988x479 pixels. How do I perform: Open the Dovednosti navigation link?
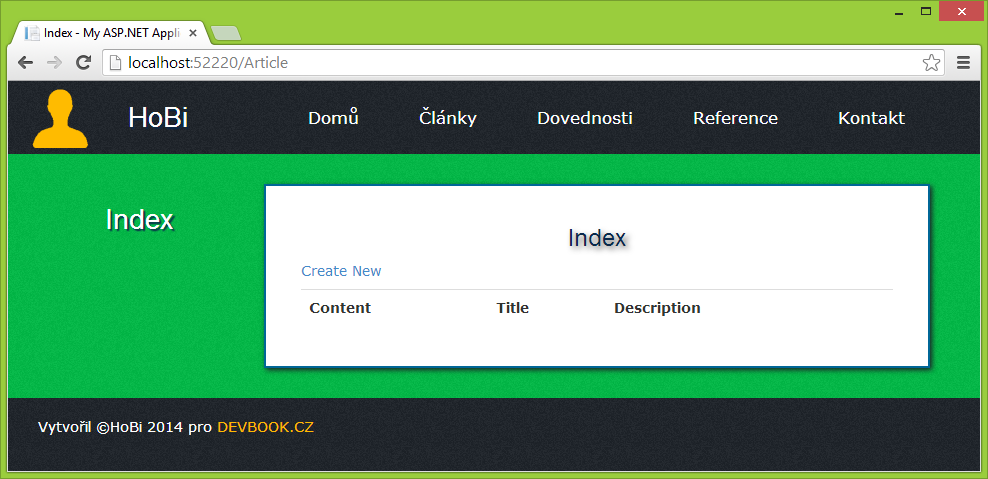(x=584, y=118)
